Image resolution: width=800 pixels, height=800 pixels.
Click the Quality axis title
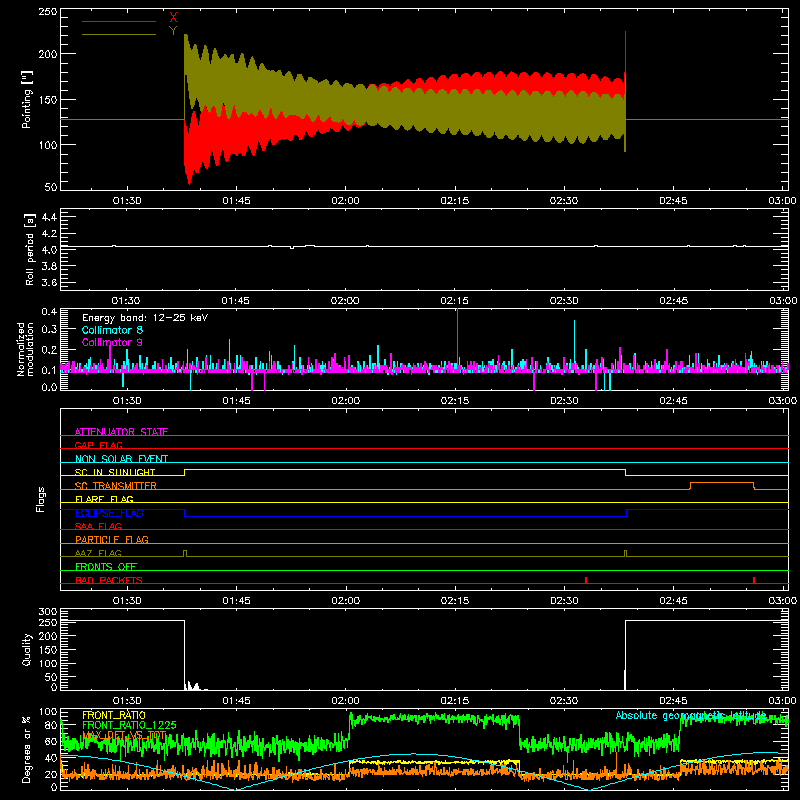click(27, 649)
